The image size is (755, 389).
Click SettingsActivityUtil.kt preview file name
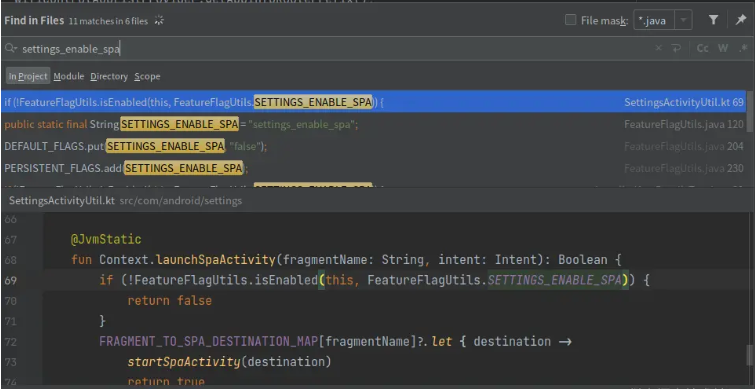(x=62, y=200)
